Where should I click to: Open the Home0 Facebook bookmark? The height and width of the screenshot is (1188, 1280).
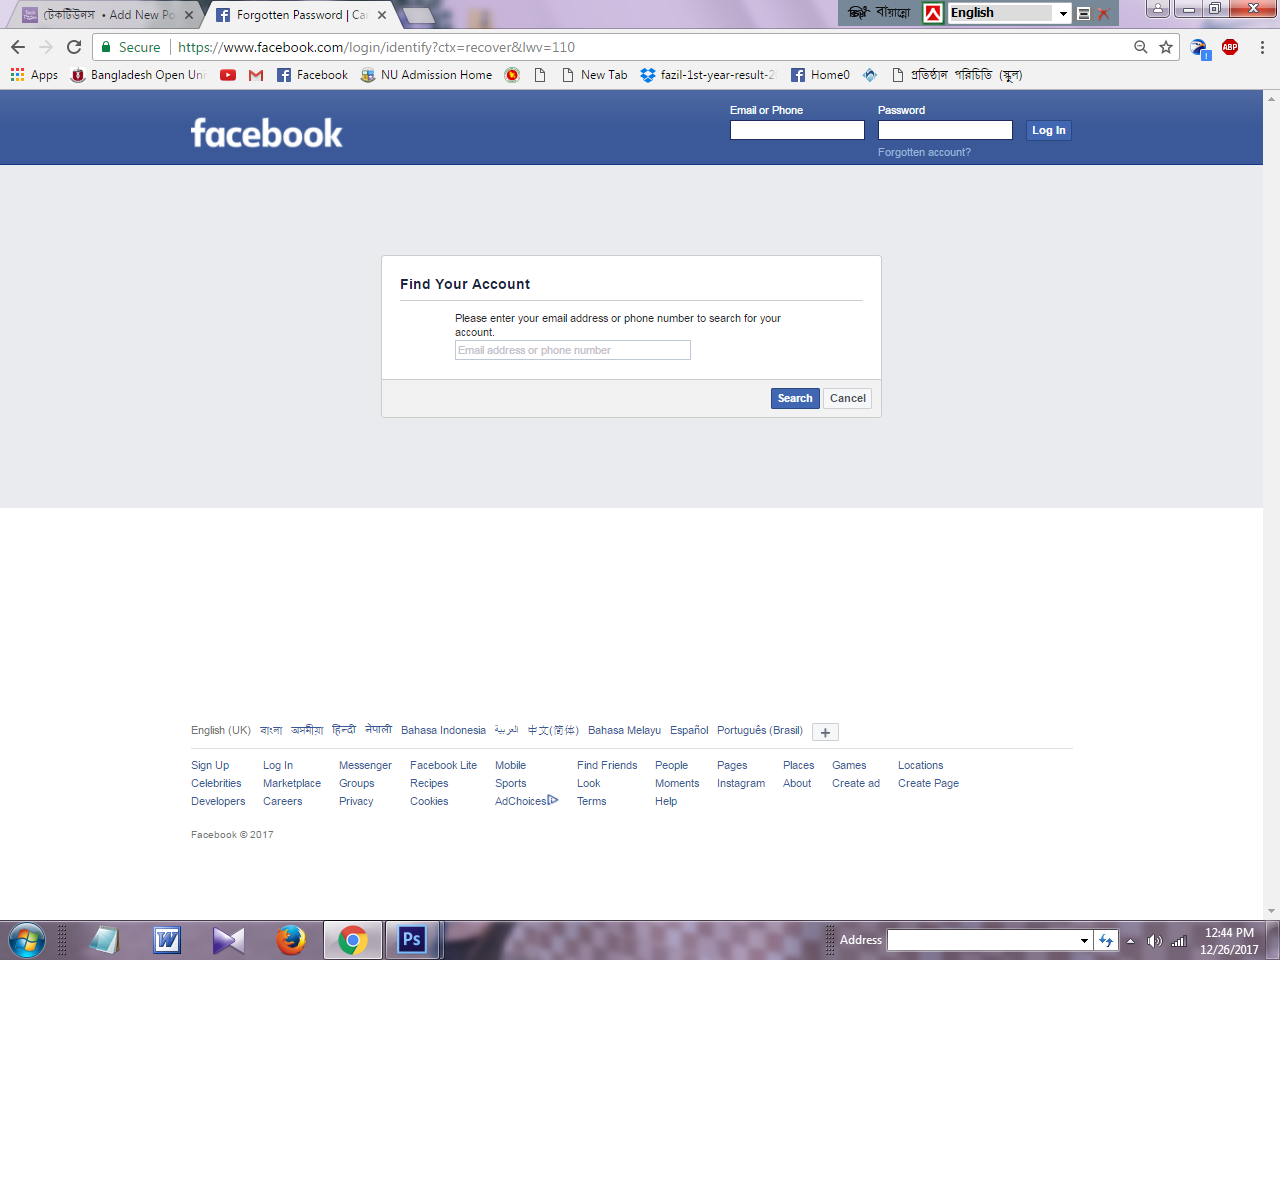click(x=820, y=75)
